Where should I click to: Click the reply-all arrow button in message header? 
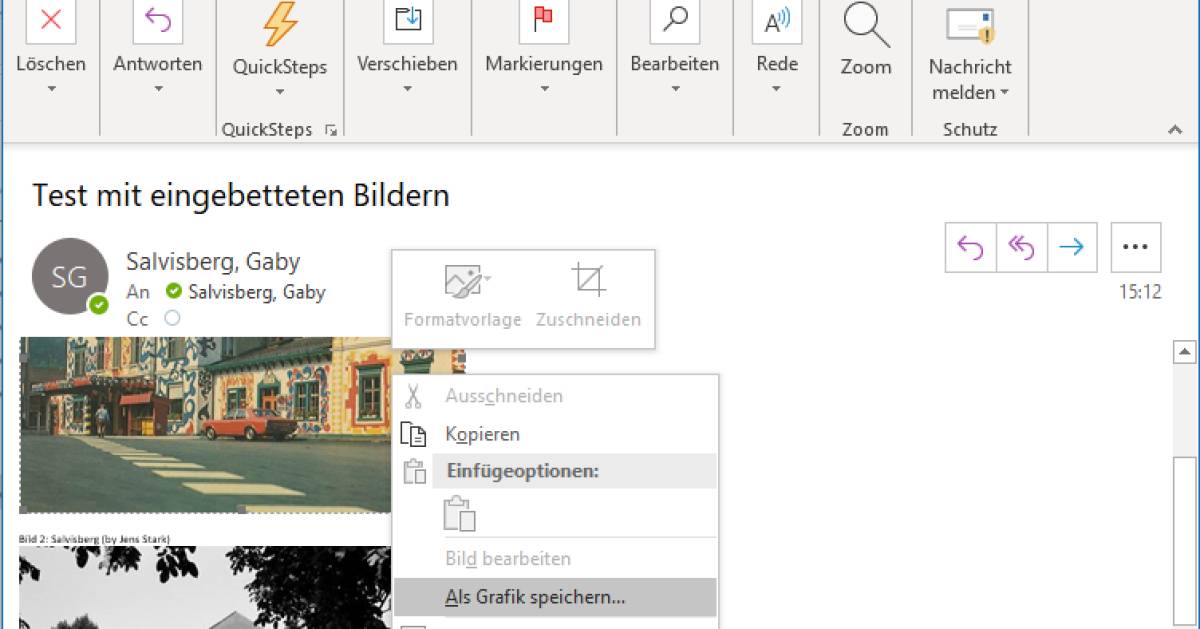[1021, 247]
